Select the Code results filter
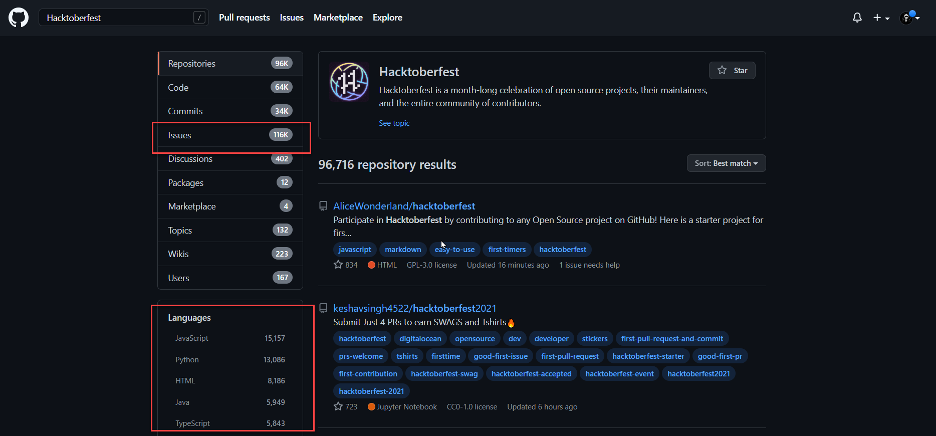The width and height of the screenshot is (936, 436). pos(230,87)
